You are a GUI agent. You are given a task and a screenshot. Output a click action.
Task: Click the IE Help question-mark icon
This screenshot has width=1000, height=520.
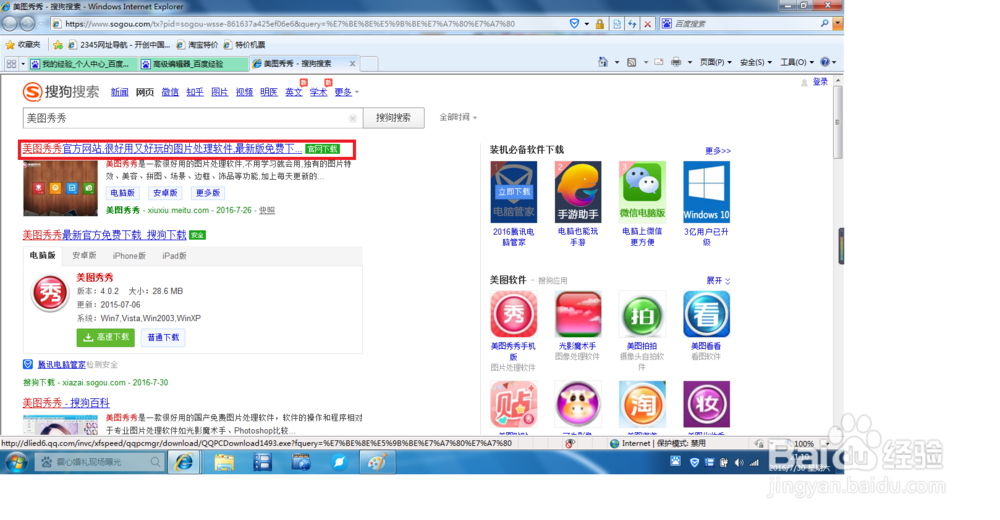click(825, 62)
